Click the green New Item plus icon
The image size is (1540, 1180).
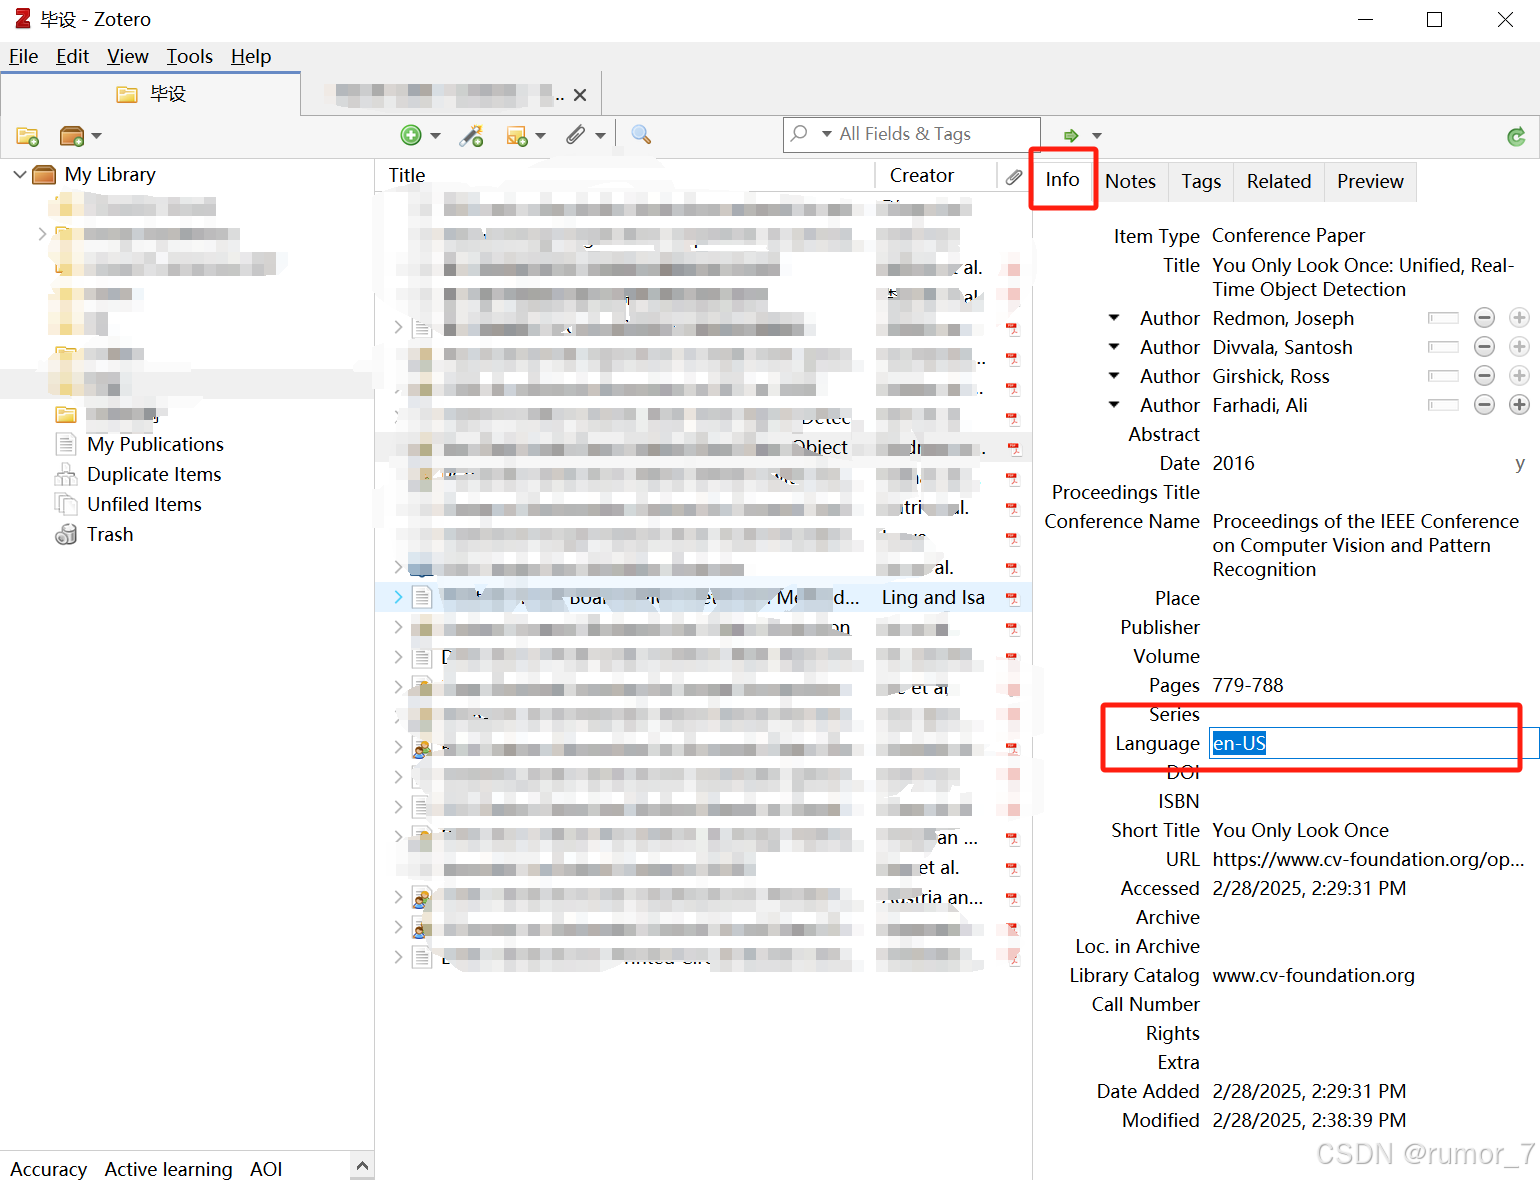click(x=411, y=135)
